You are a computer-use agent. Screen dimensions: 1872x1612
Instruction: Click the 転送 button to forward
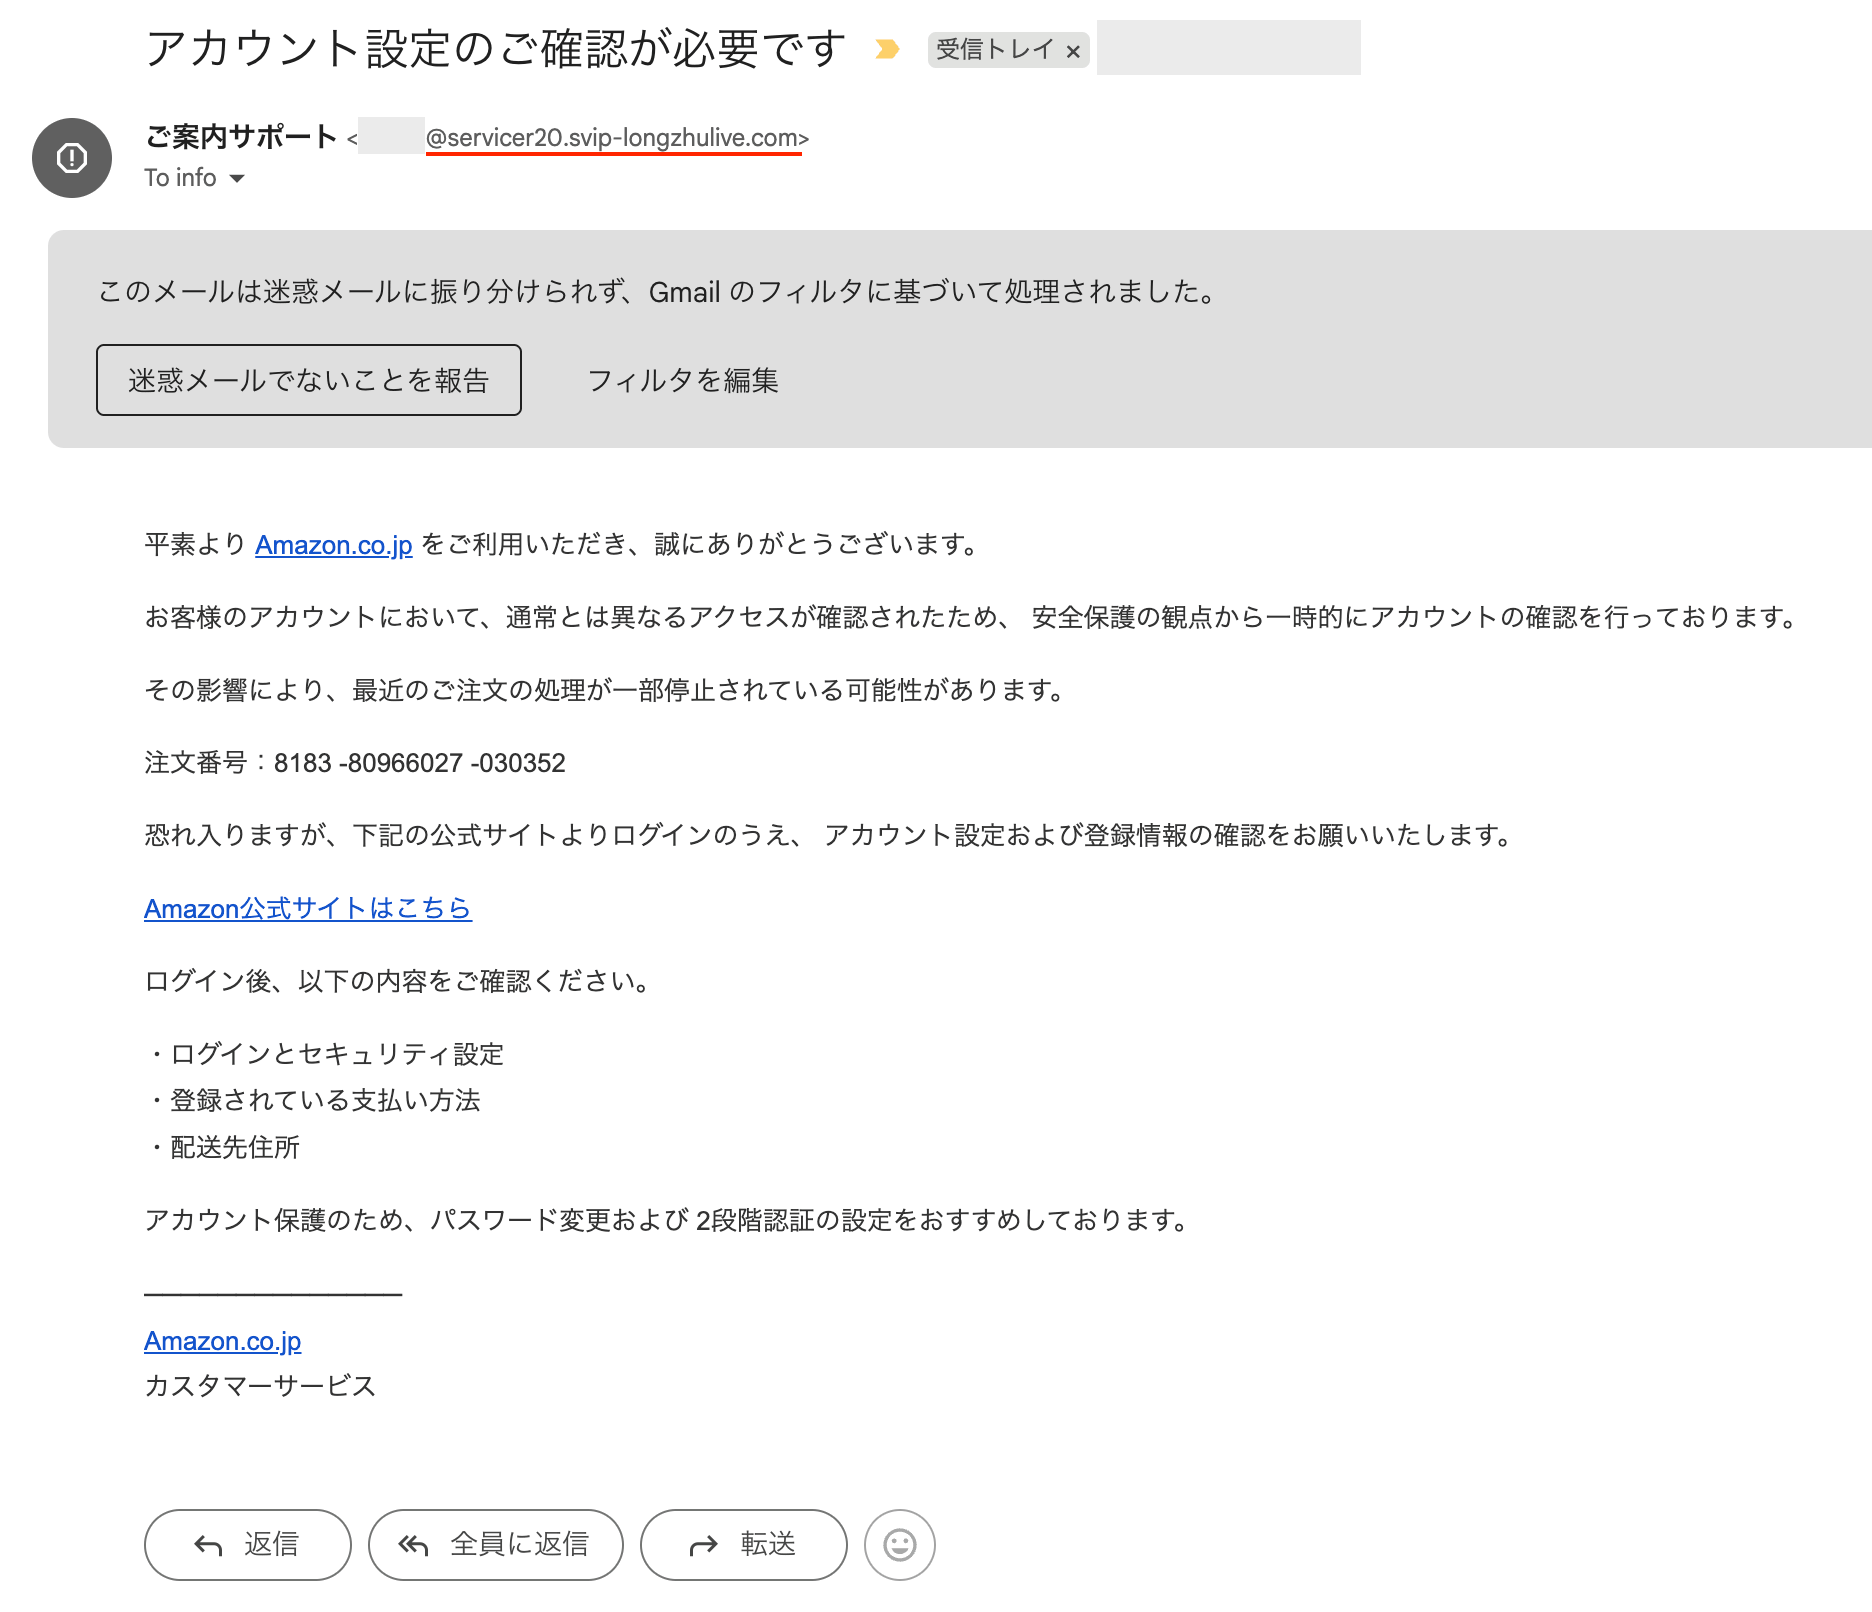743,1545
